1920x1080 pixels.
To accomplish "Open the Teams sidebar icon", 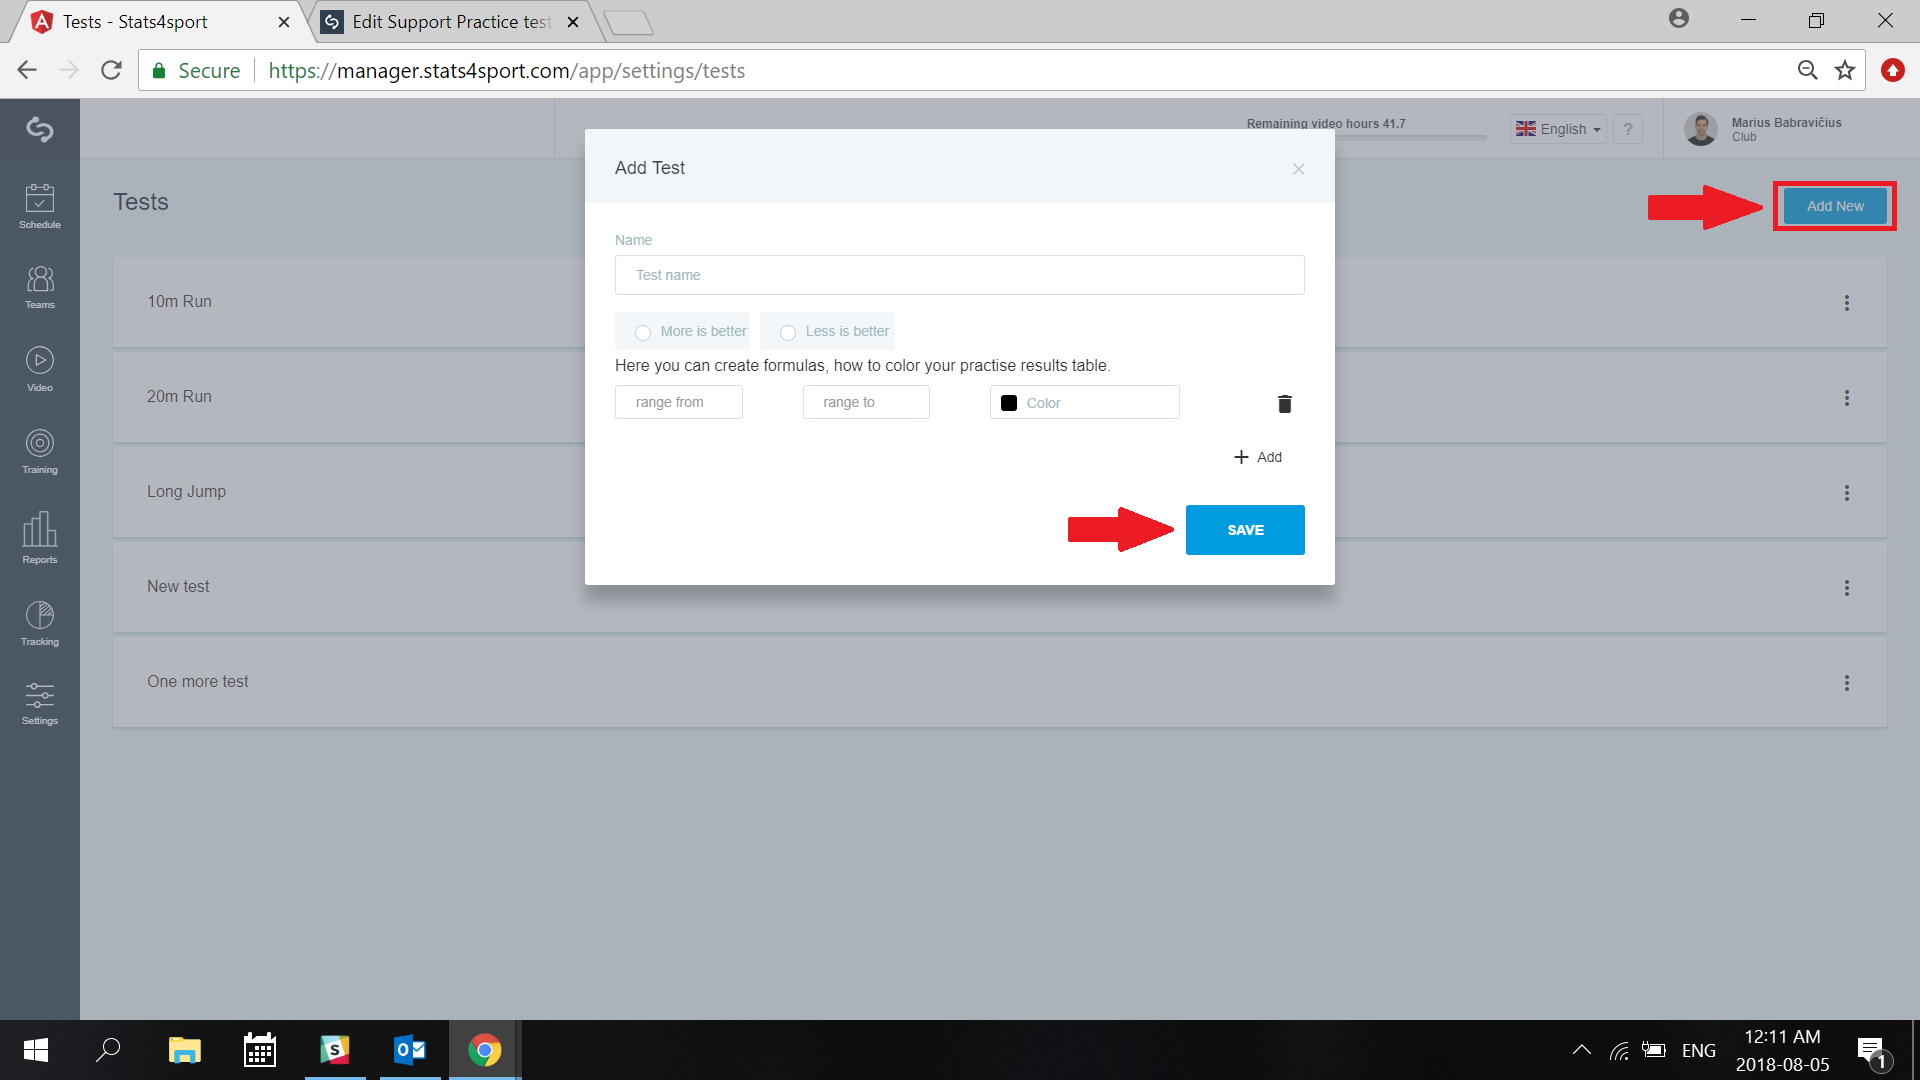I will (x=40, y=287).
